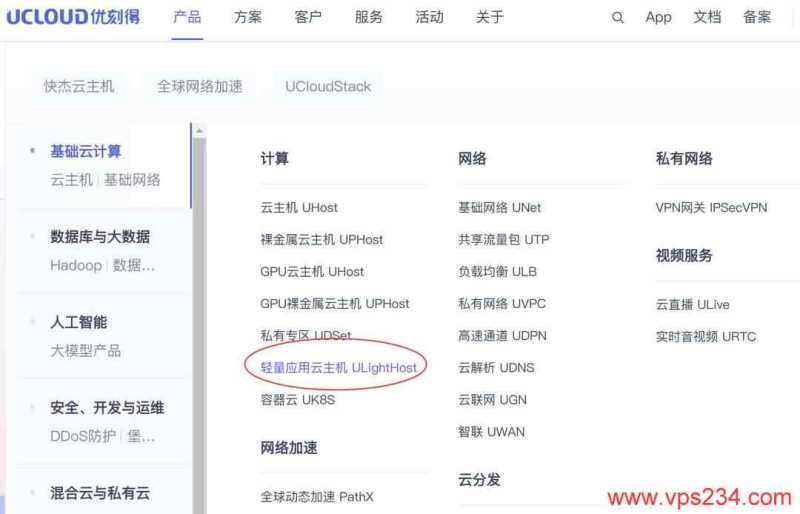This screenshot has width=800, height=514.
Task: Click the 云分发 section heading
Action: (479, 480)
